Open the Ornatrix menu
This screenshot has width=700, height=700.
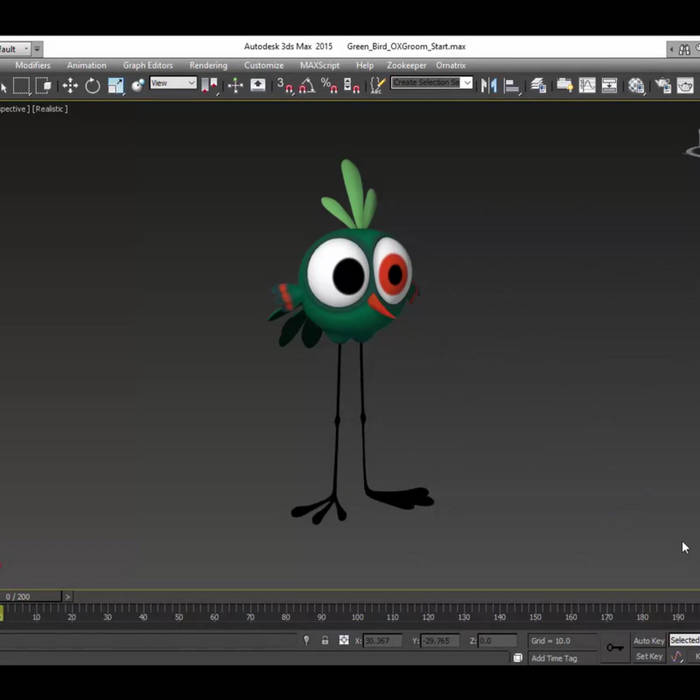point(450,65)
